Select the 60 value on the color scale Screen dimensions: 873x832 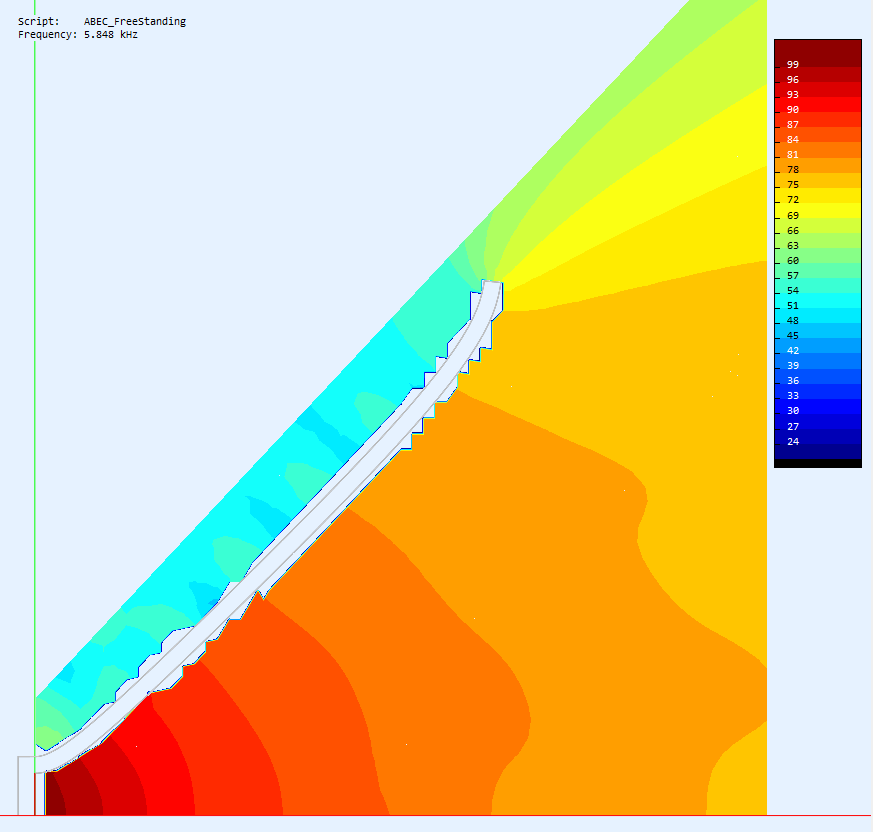click(x=793, y=261)
